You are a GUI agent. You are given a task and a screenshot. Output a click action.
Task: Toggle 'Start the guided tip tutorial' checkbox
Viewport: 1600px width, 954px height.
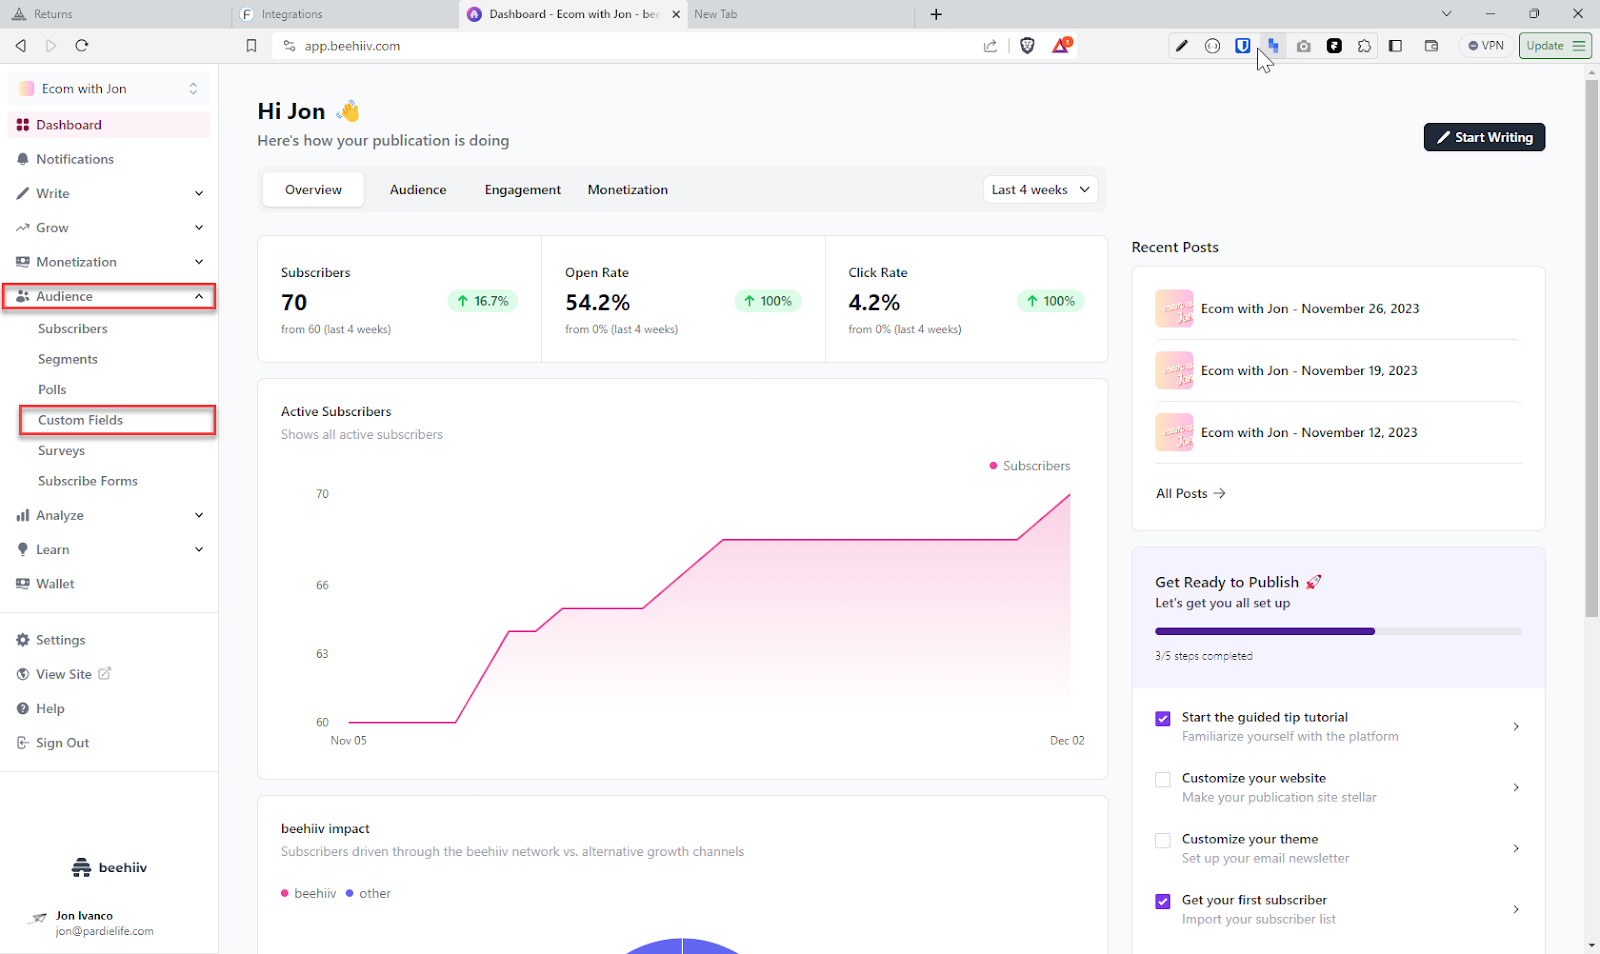tap(1163, 719)
